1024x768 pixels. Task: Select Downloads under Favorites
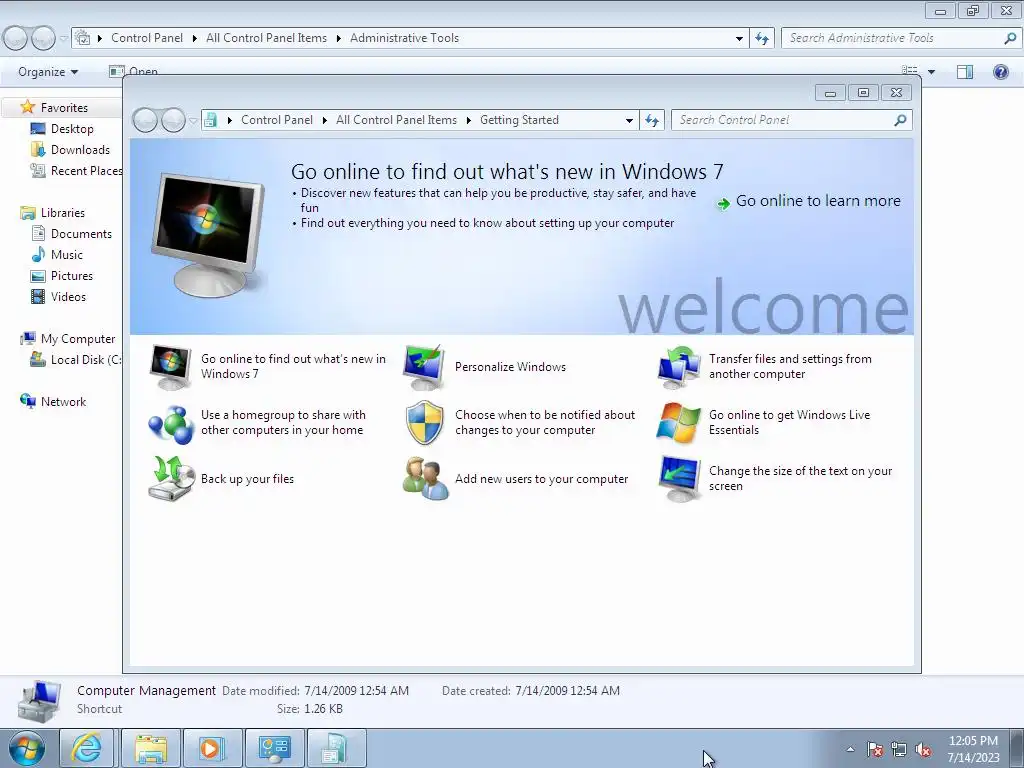click(x=80, y=150)
